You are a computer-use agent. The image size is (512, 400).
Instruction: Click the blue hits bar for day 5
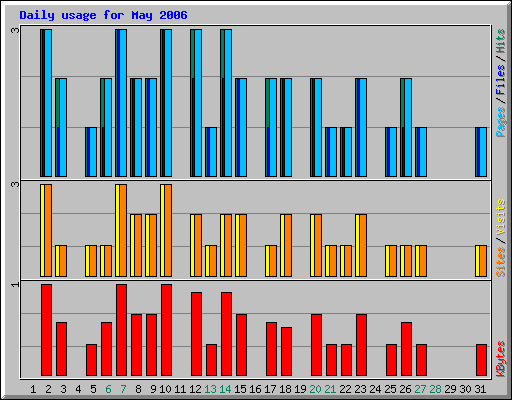pyautogui.click(x=93, y=152)
